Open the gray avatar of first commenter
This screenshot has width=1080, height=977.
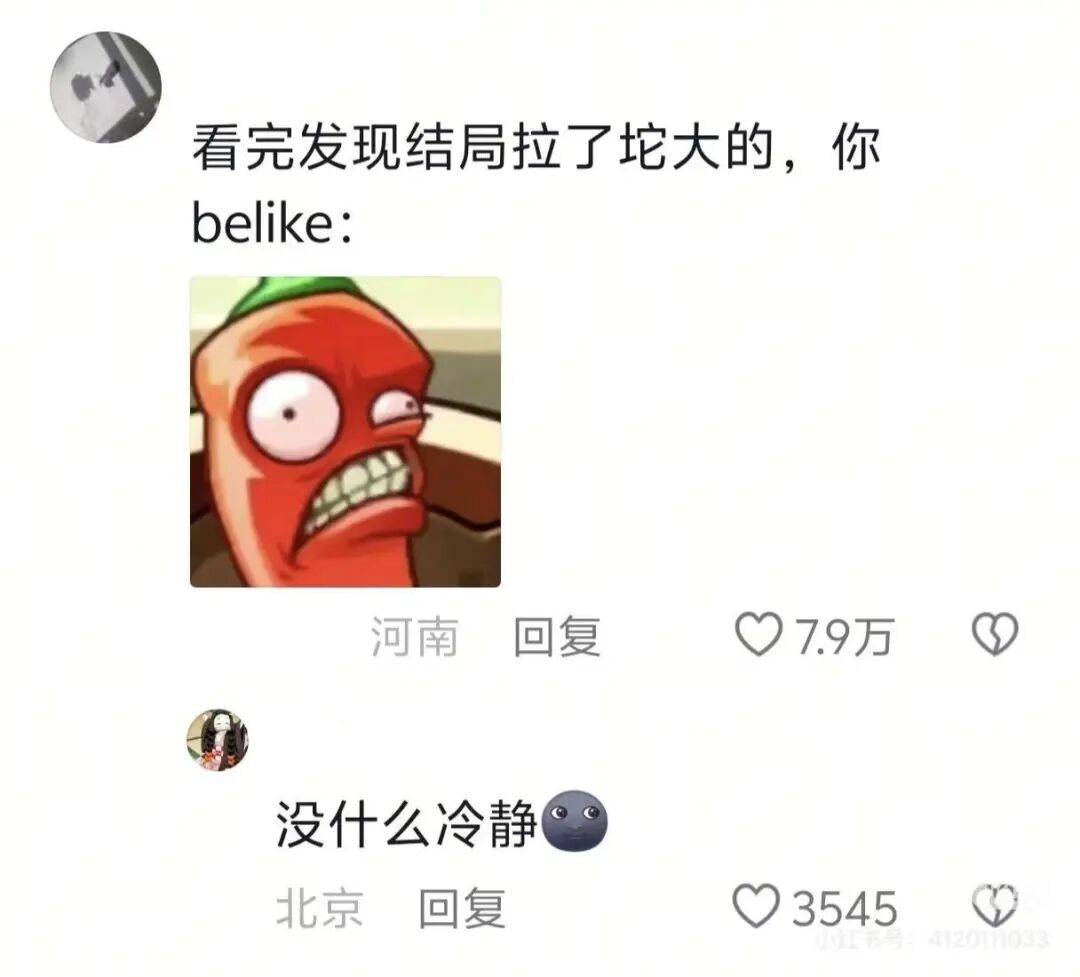[105, 87]
